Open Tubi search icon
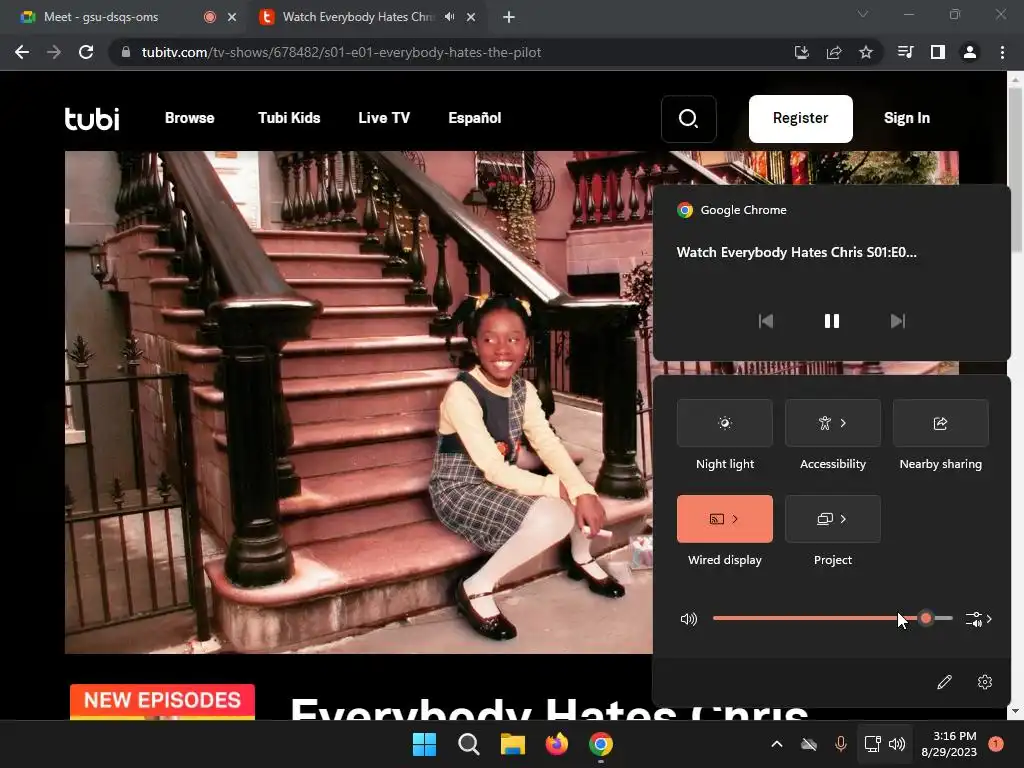 [688, 119]
